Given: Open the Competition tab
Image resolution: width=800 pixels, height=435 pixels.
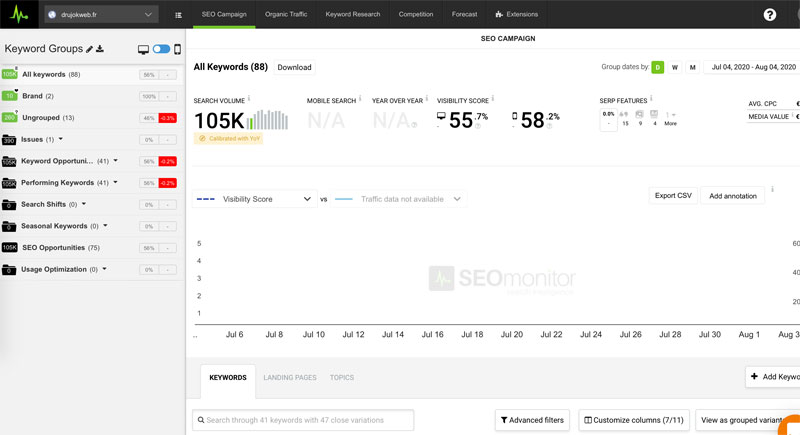Looking at the screenshot, I should click(x=416, y=14).
